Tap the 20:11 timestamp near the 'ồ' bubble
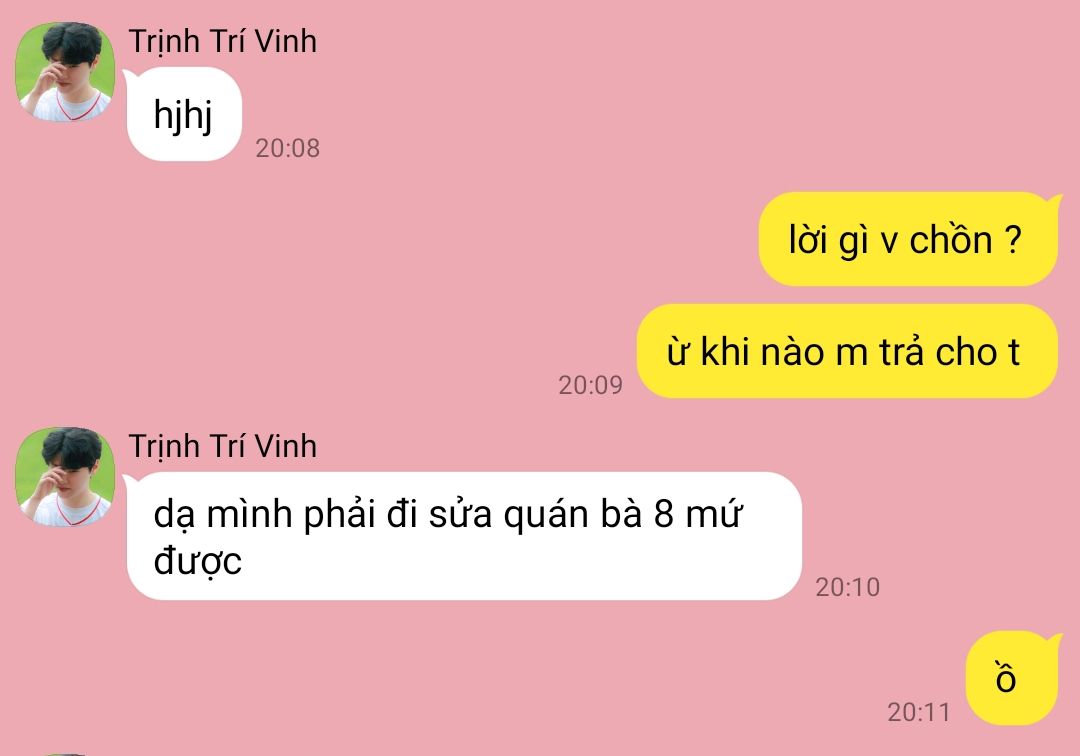The width and height of the screenshot is (1080, 756). point(919,712)
